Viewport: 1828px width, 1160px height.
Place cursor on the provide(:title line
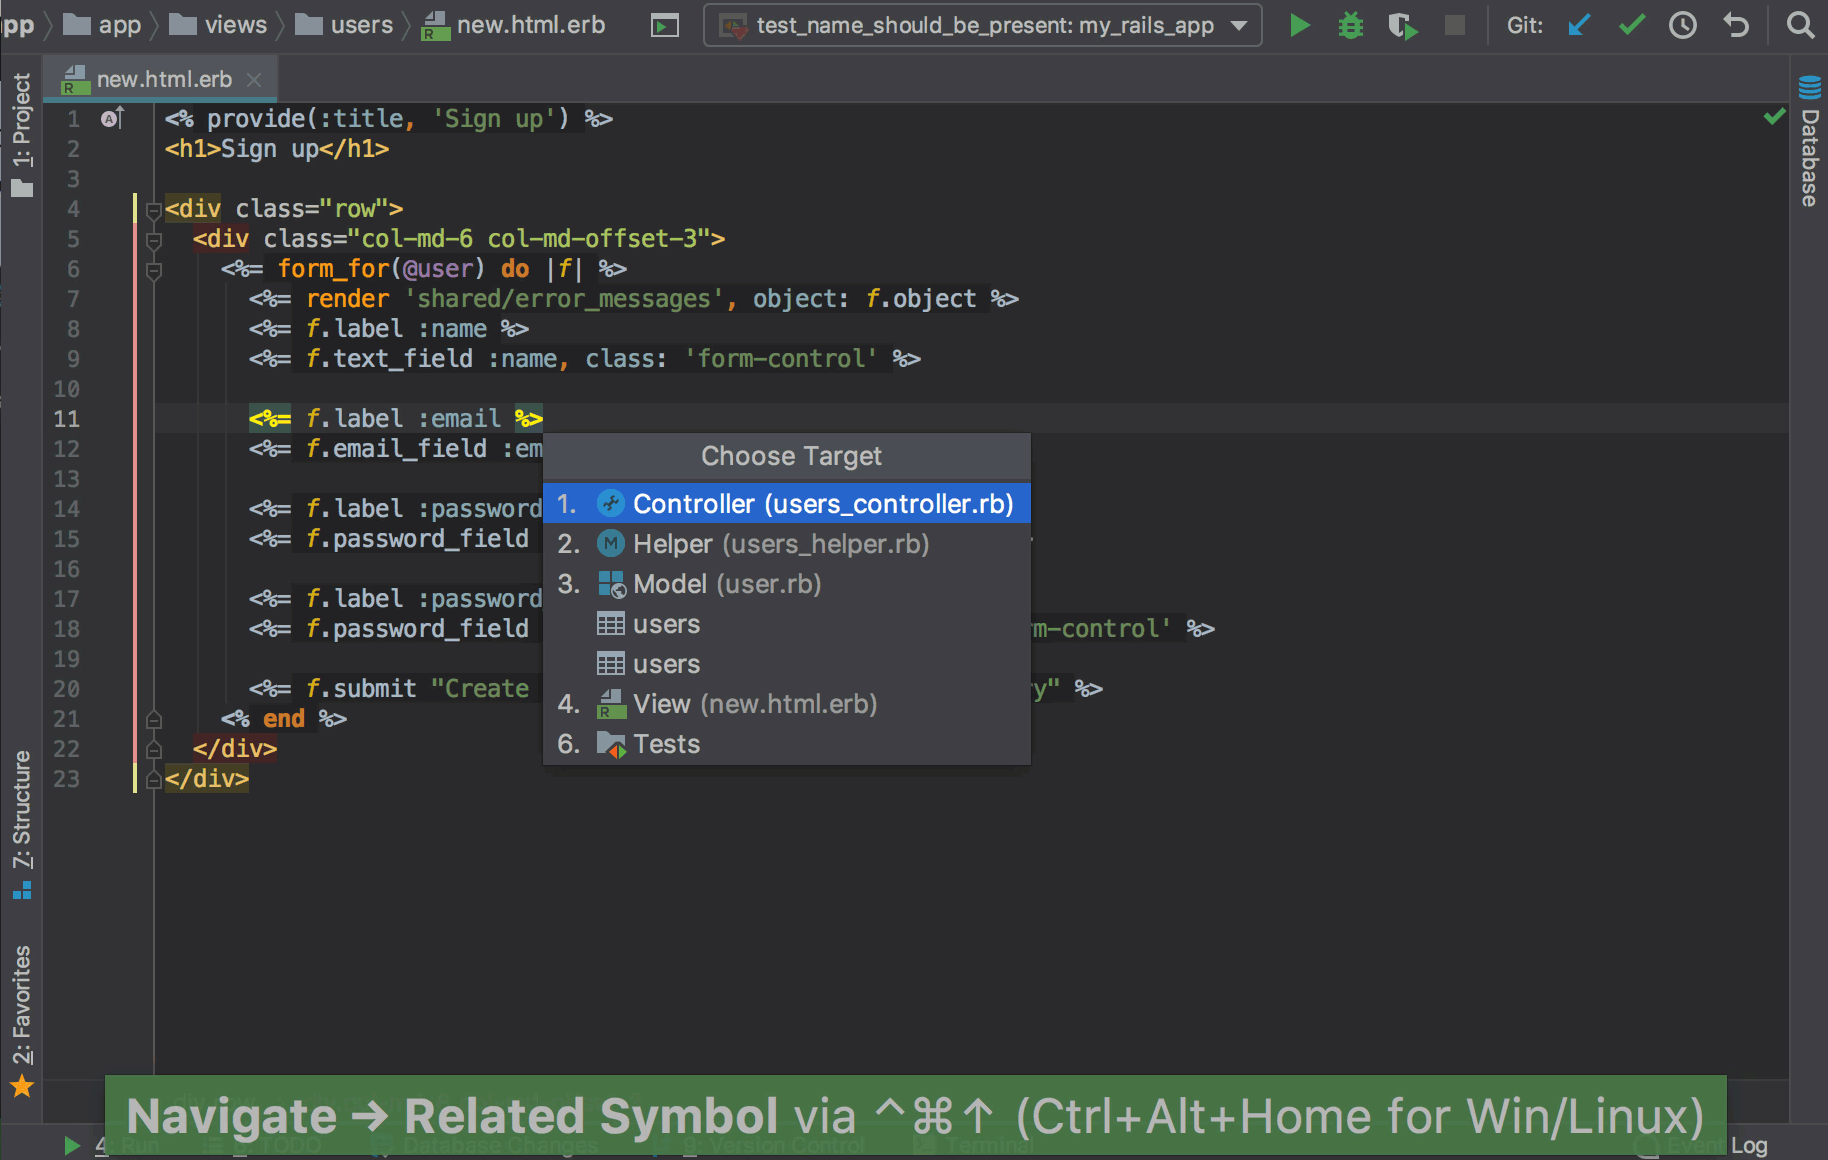[x=388, y=119]
